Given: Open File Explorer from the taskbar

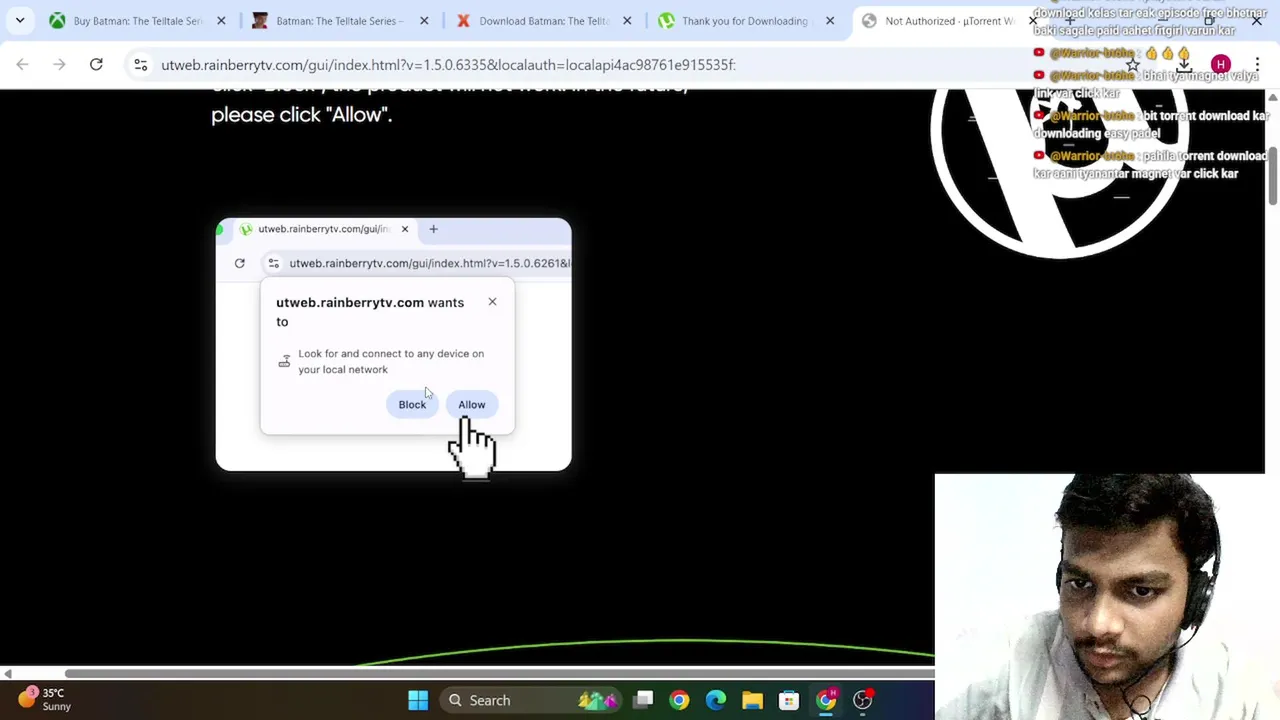Looking at the screenshot, I should tap(752, 700).
